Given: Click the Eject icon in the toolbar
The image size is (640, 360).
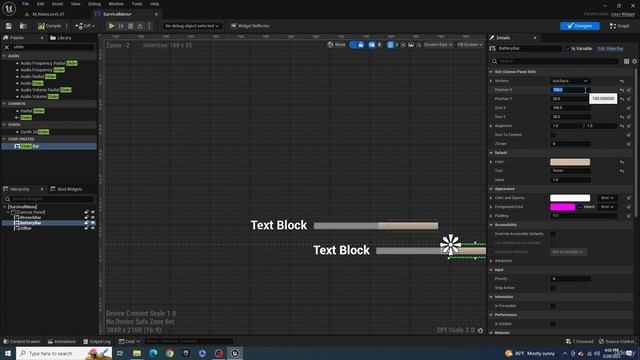Looking at the screenshot, I should pyautogui.click(x=140, y=26).
